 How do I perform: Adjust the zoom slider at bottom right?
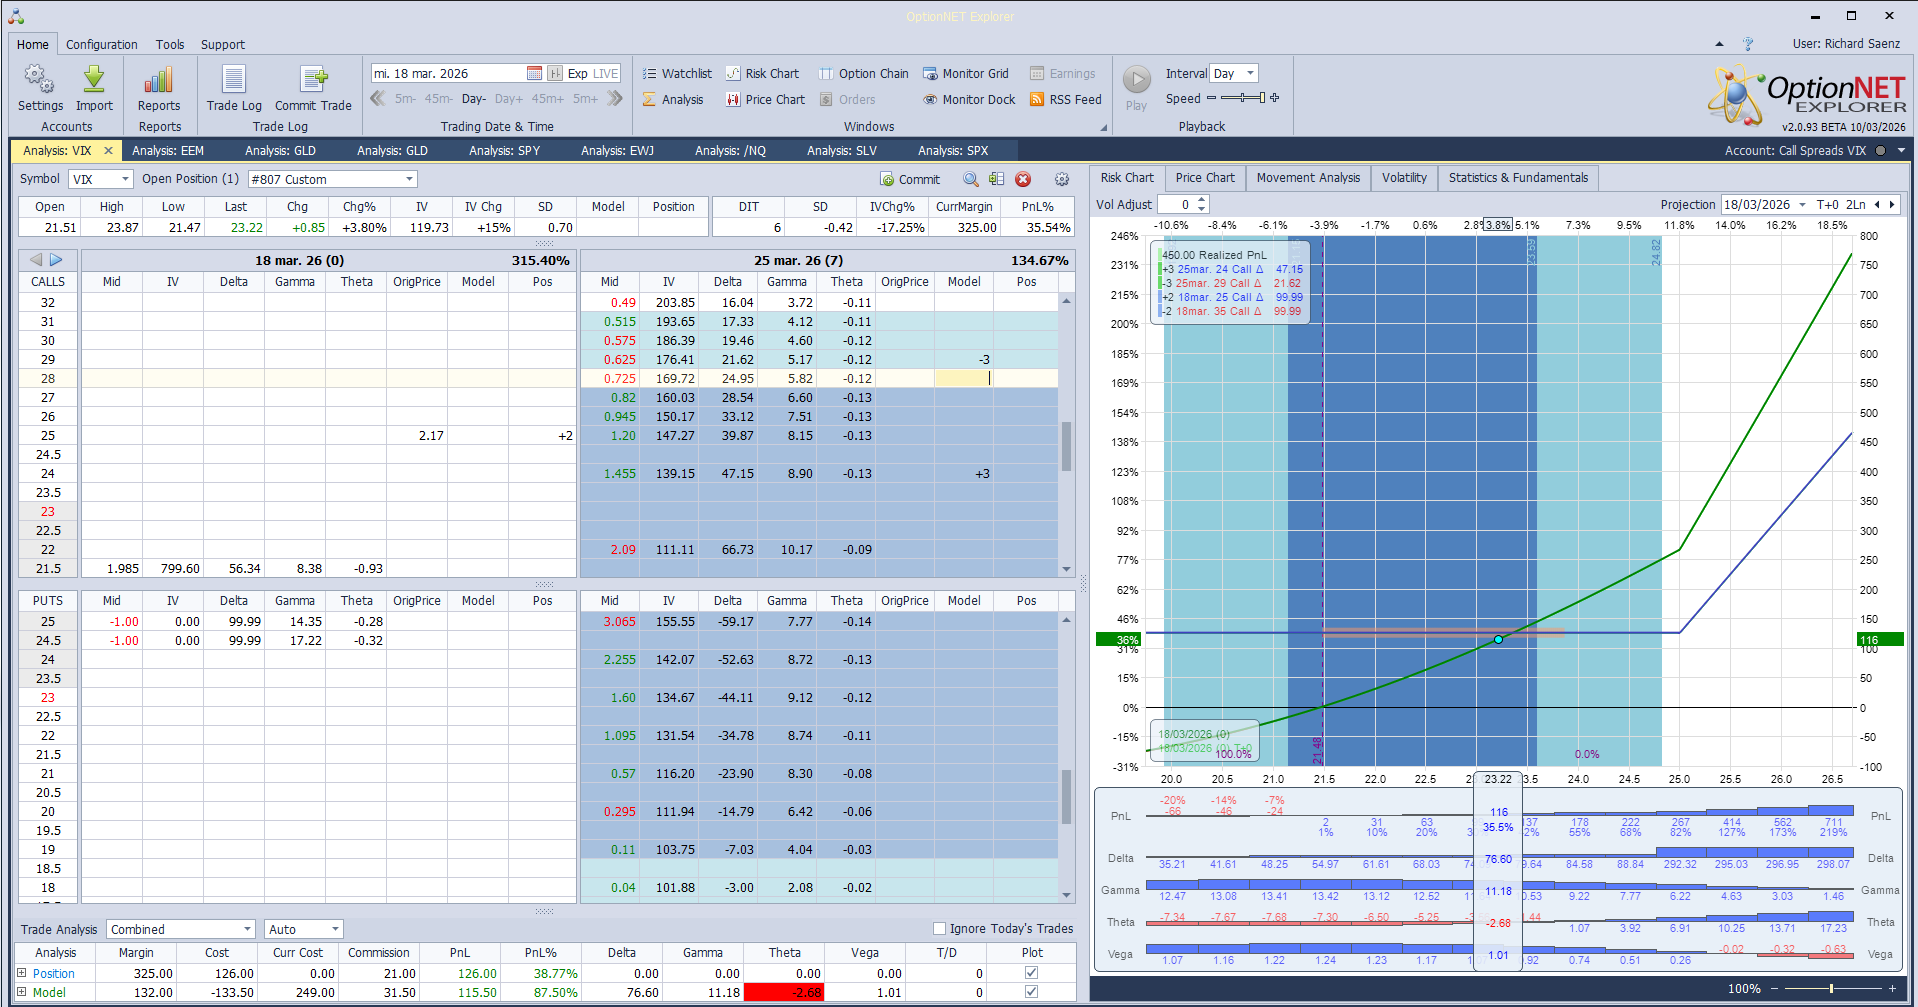[x=1832, y=988]
